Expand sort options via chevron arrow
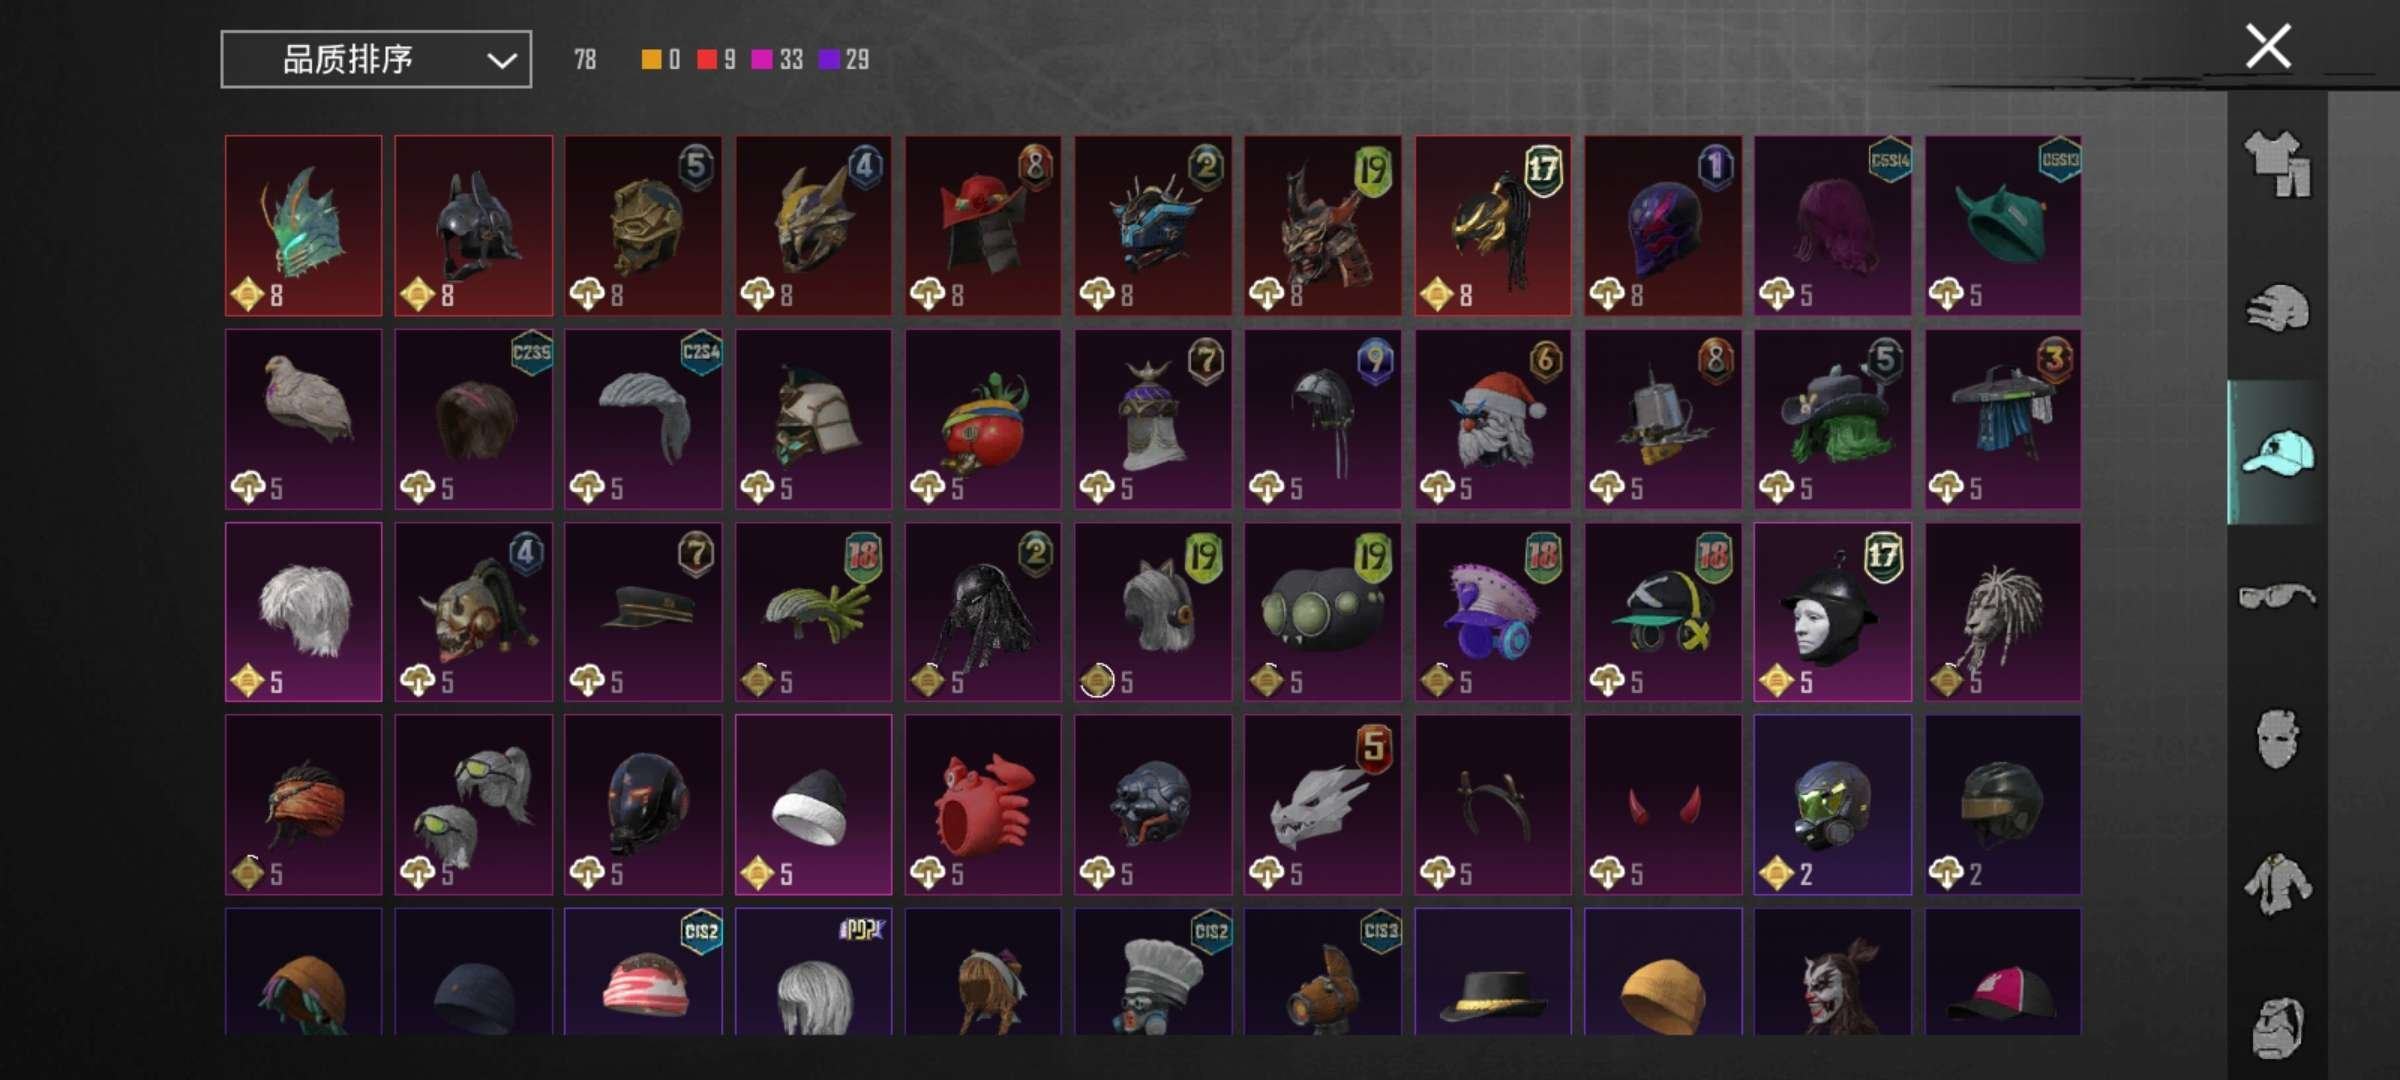 click(501, 61)
